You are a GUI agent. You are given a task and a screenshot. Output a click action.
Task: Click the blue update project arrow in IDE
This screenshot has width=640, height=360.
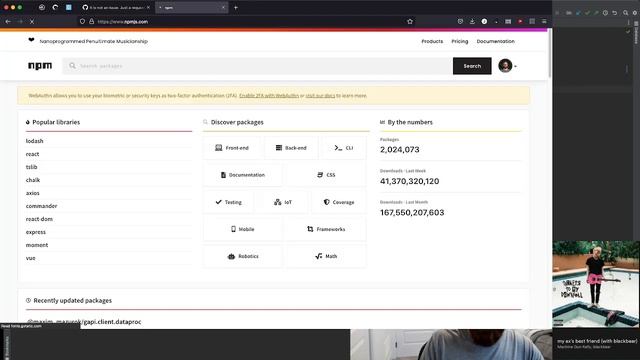(x=578, y=13)
